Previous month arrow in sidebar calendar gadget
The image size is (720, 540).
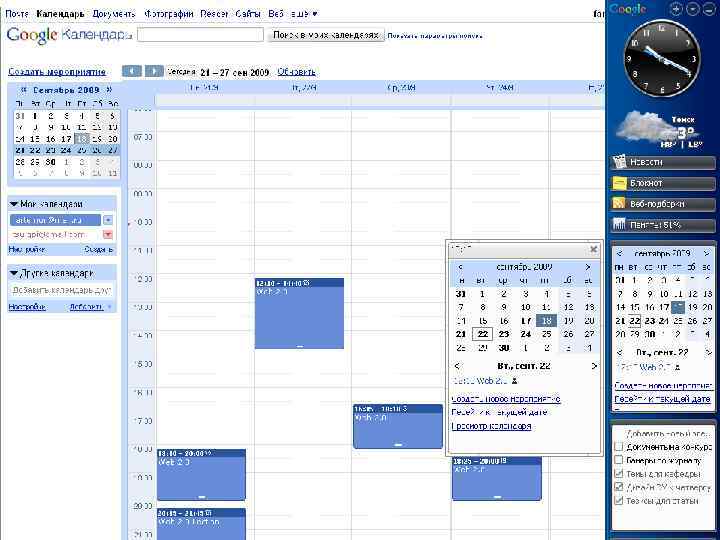click(619, 253)
